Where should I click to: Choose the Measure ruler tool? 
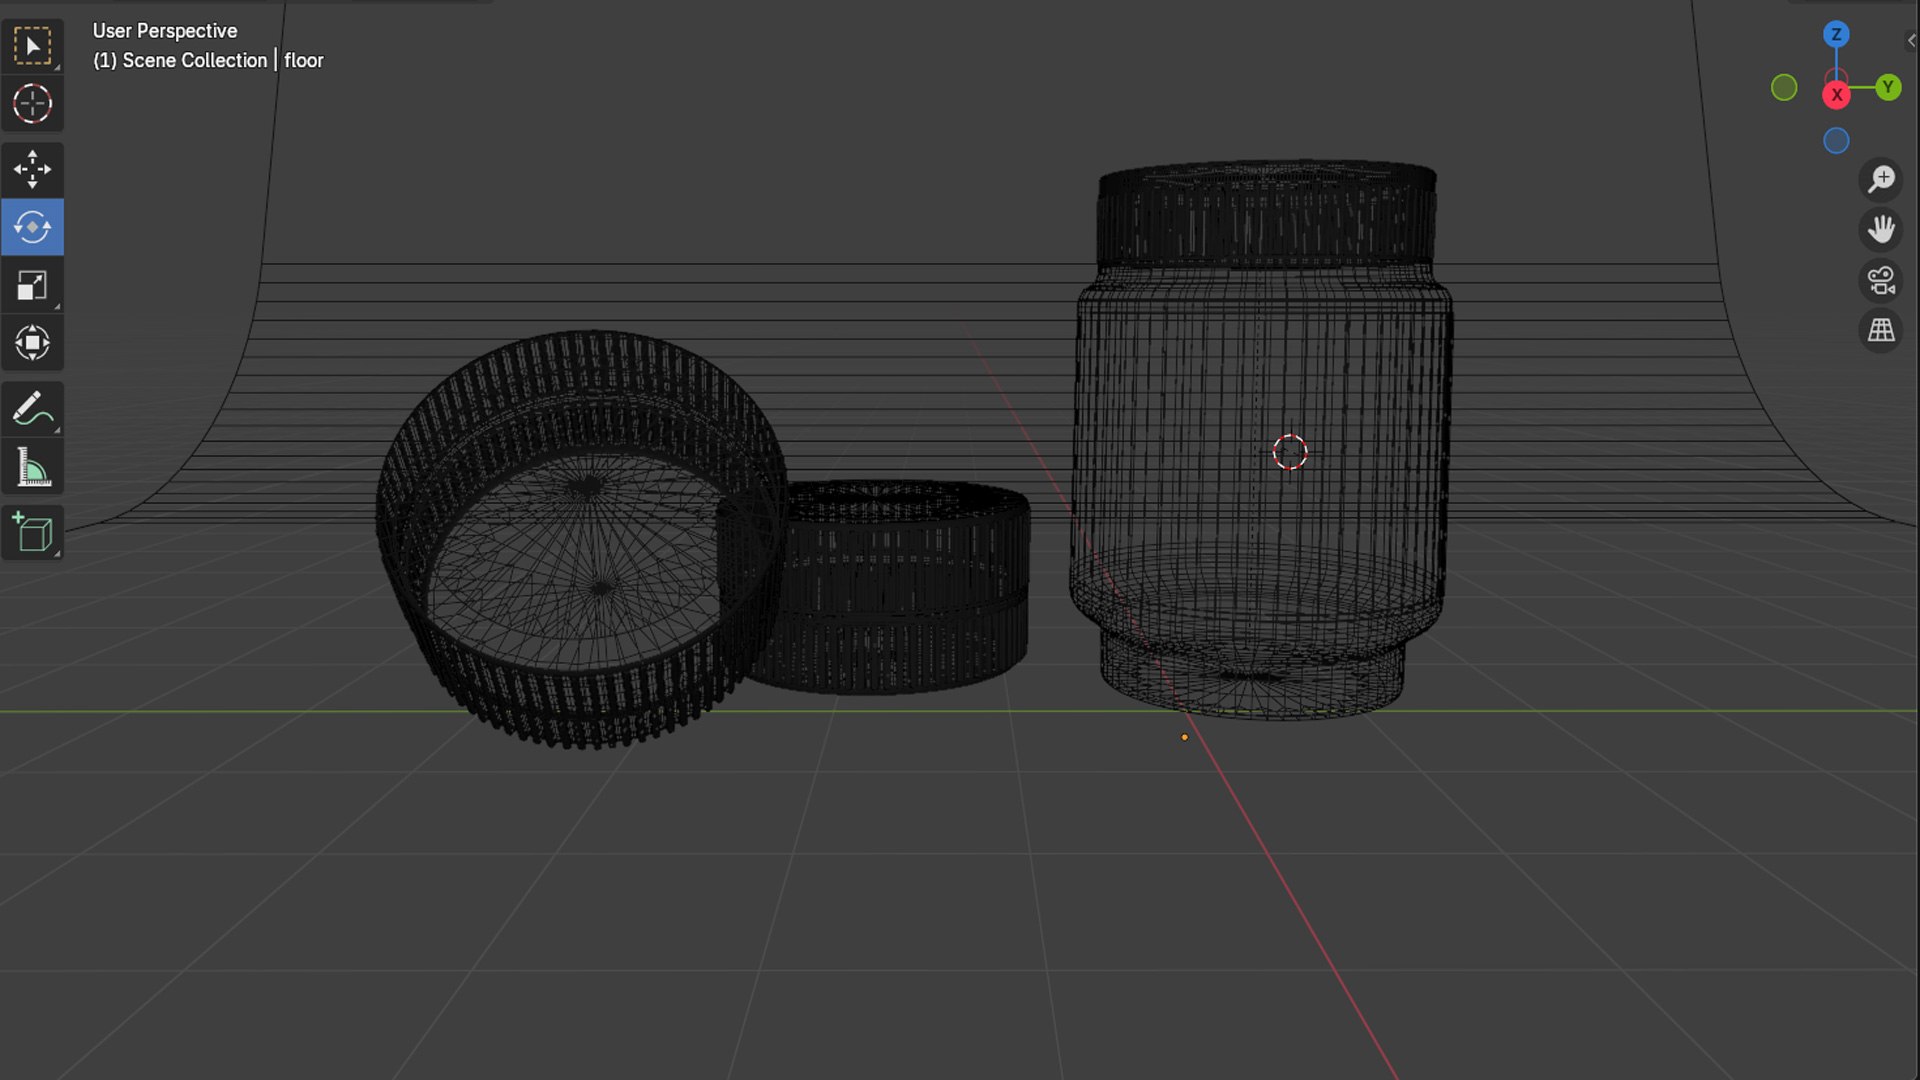pyautogui.click(x=32, y=467)
